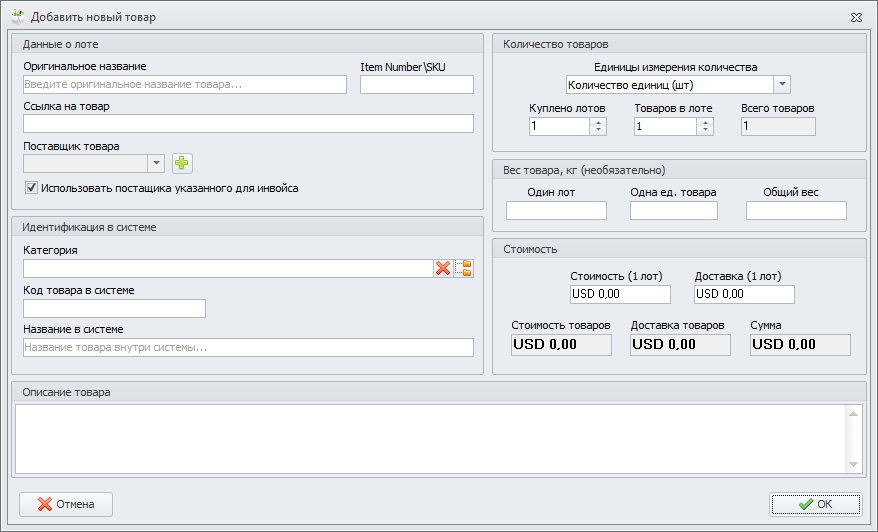Open the category tree picker icon
Image resolution: width=878 pixels, height=532 pixels.
tap(463, 268)
